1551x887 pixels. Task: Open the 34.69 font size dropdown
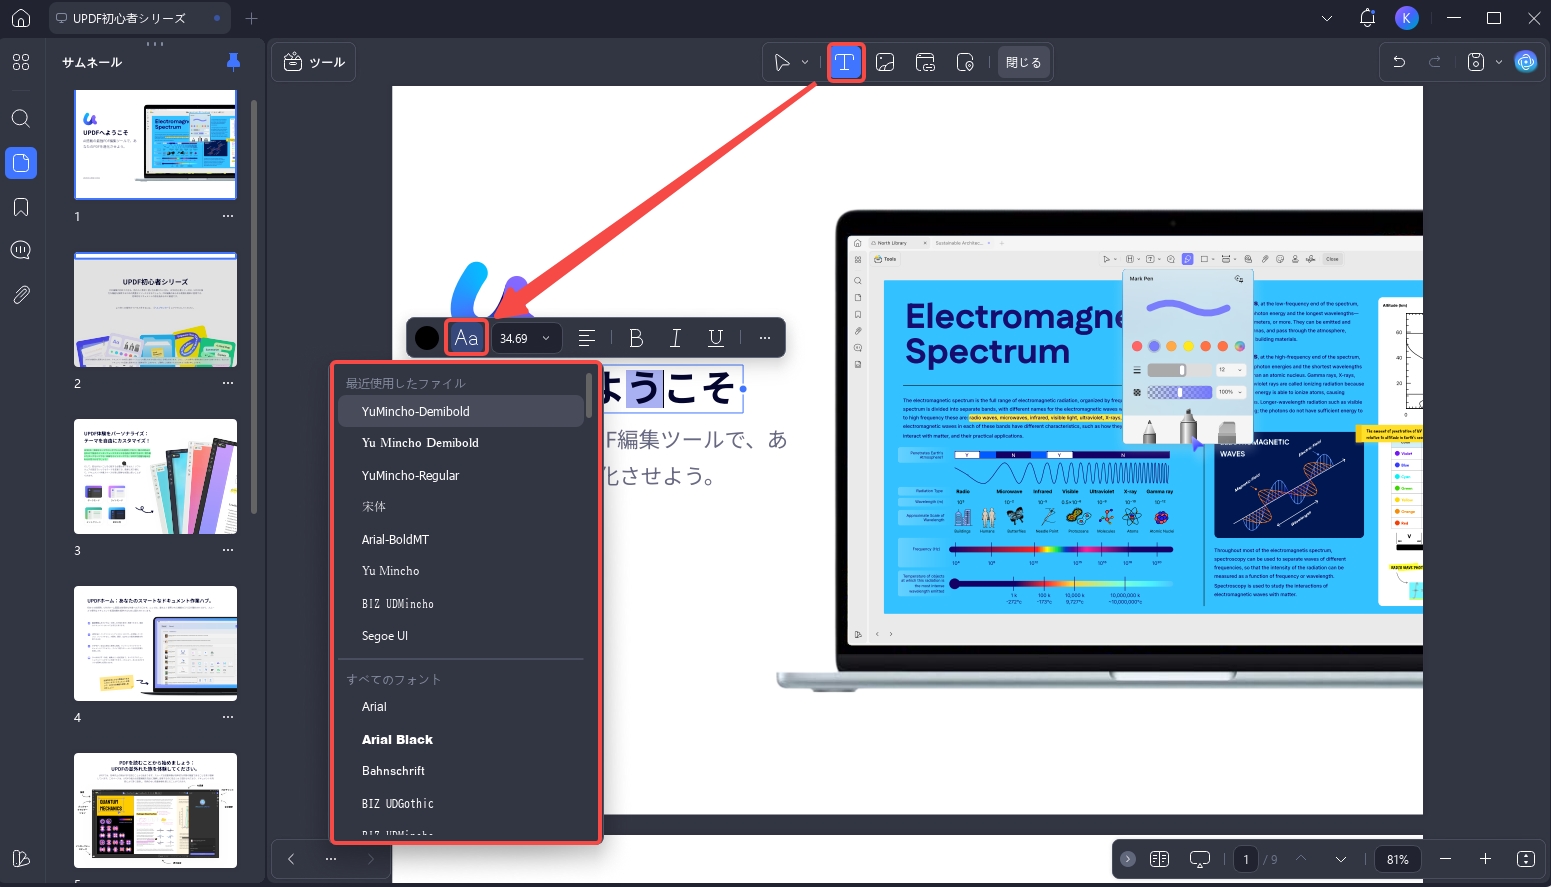(x=525, y=338)
